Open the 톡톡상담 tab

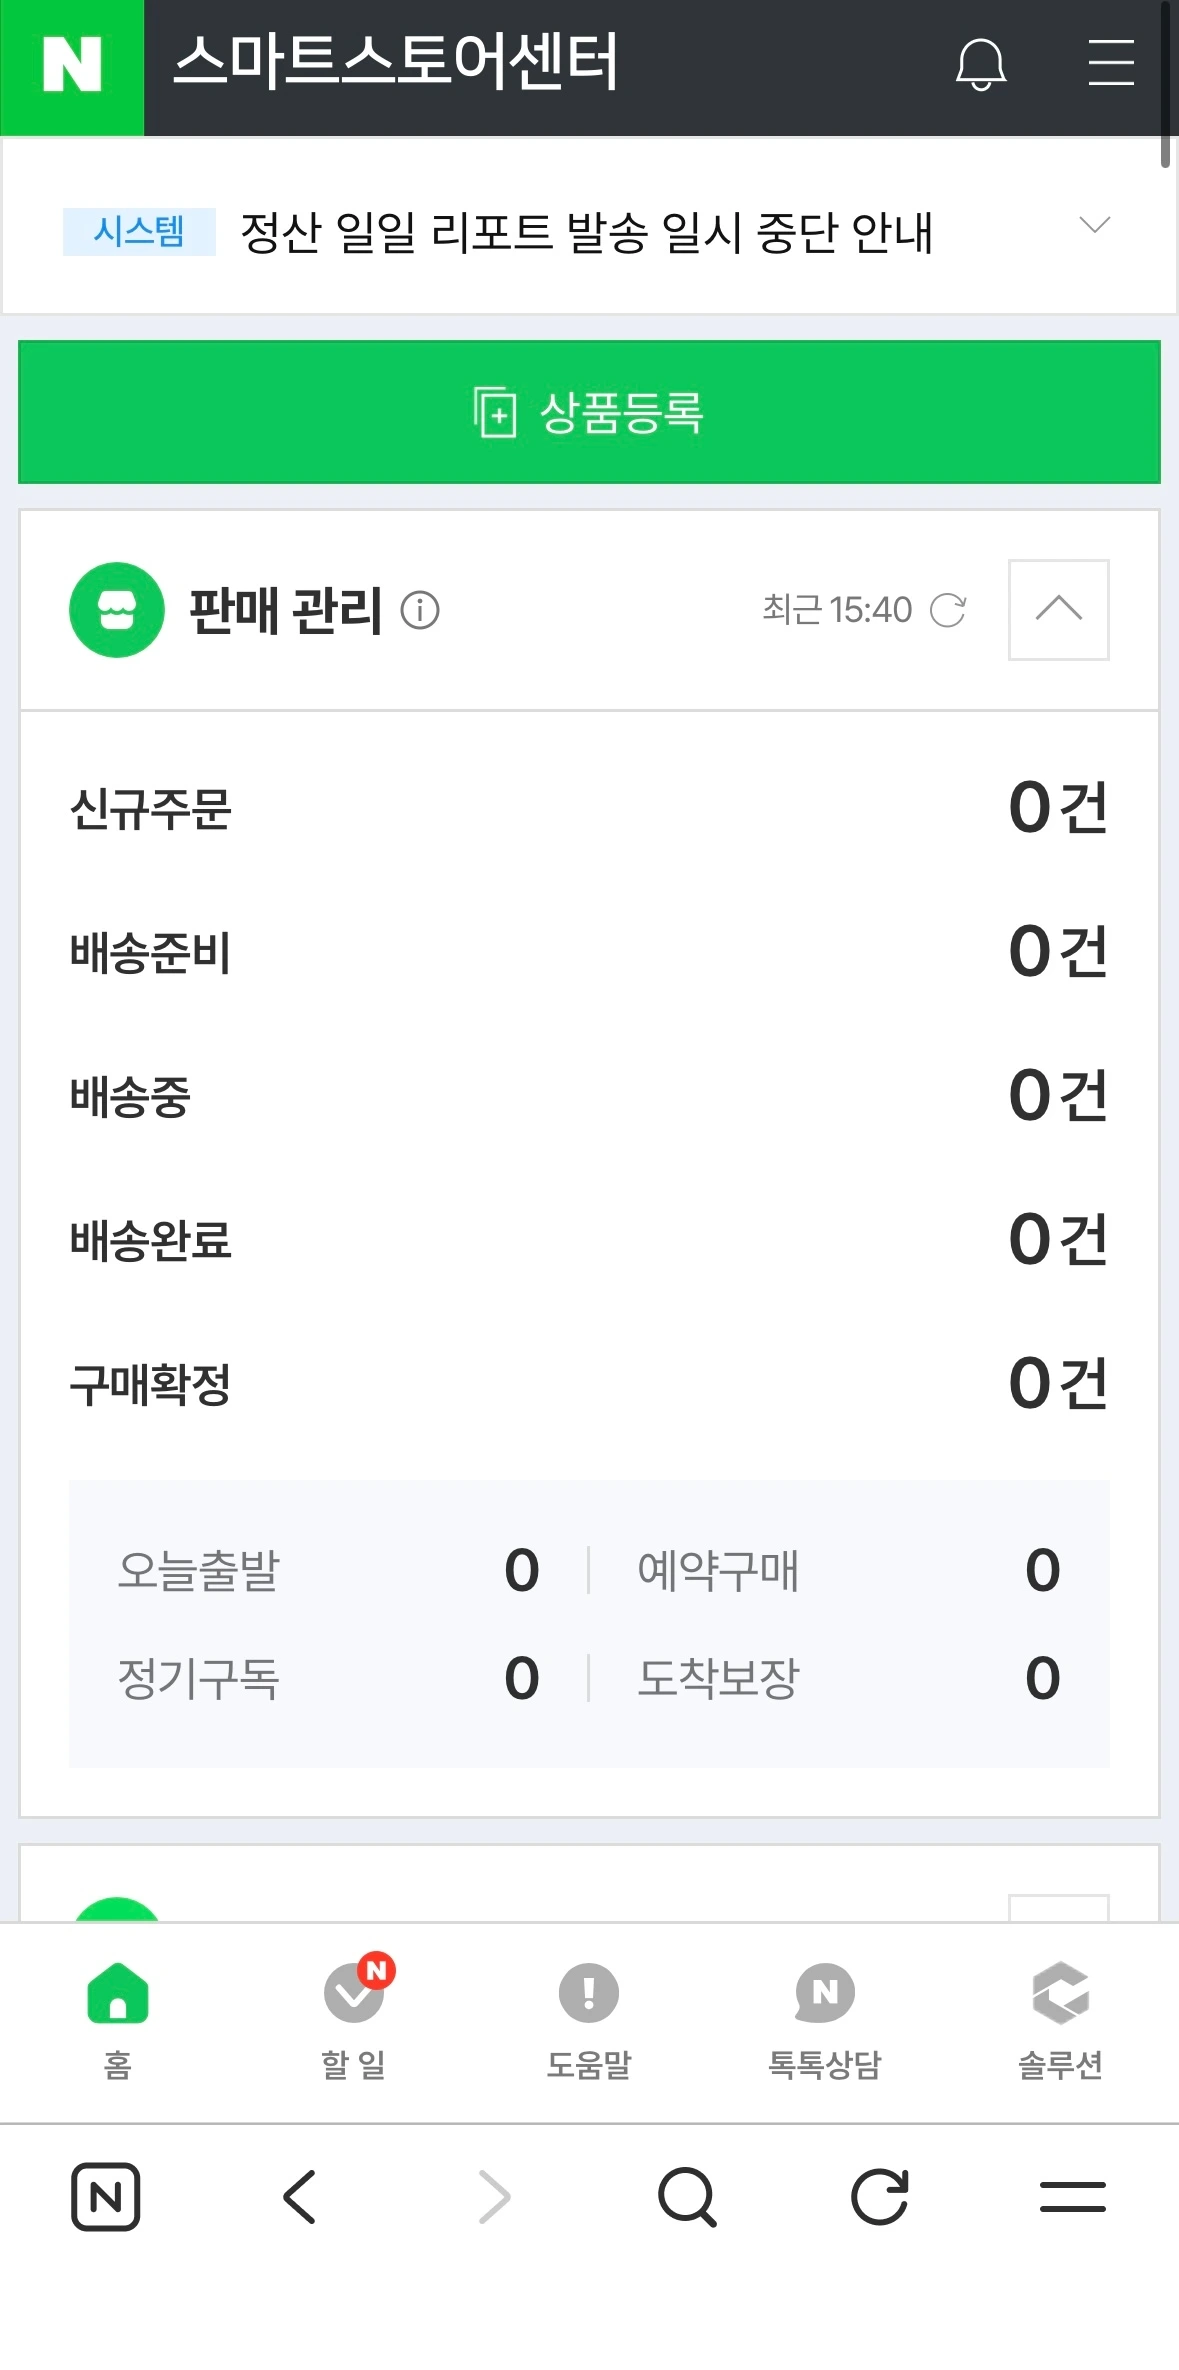click(825, 2017)
